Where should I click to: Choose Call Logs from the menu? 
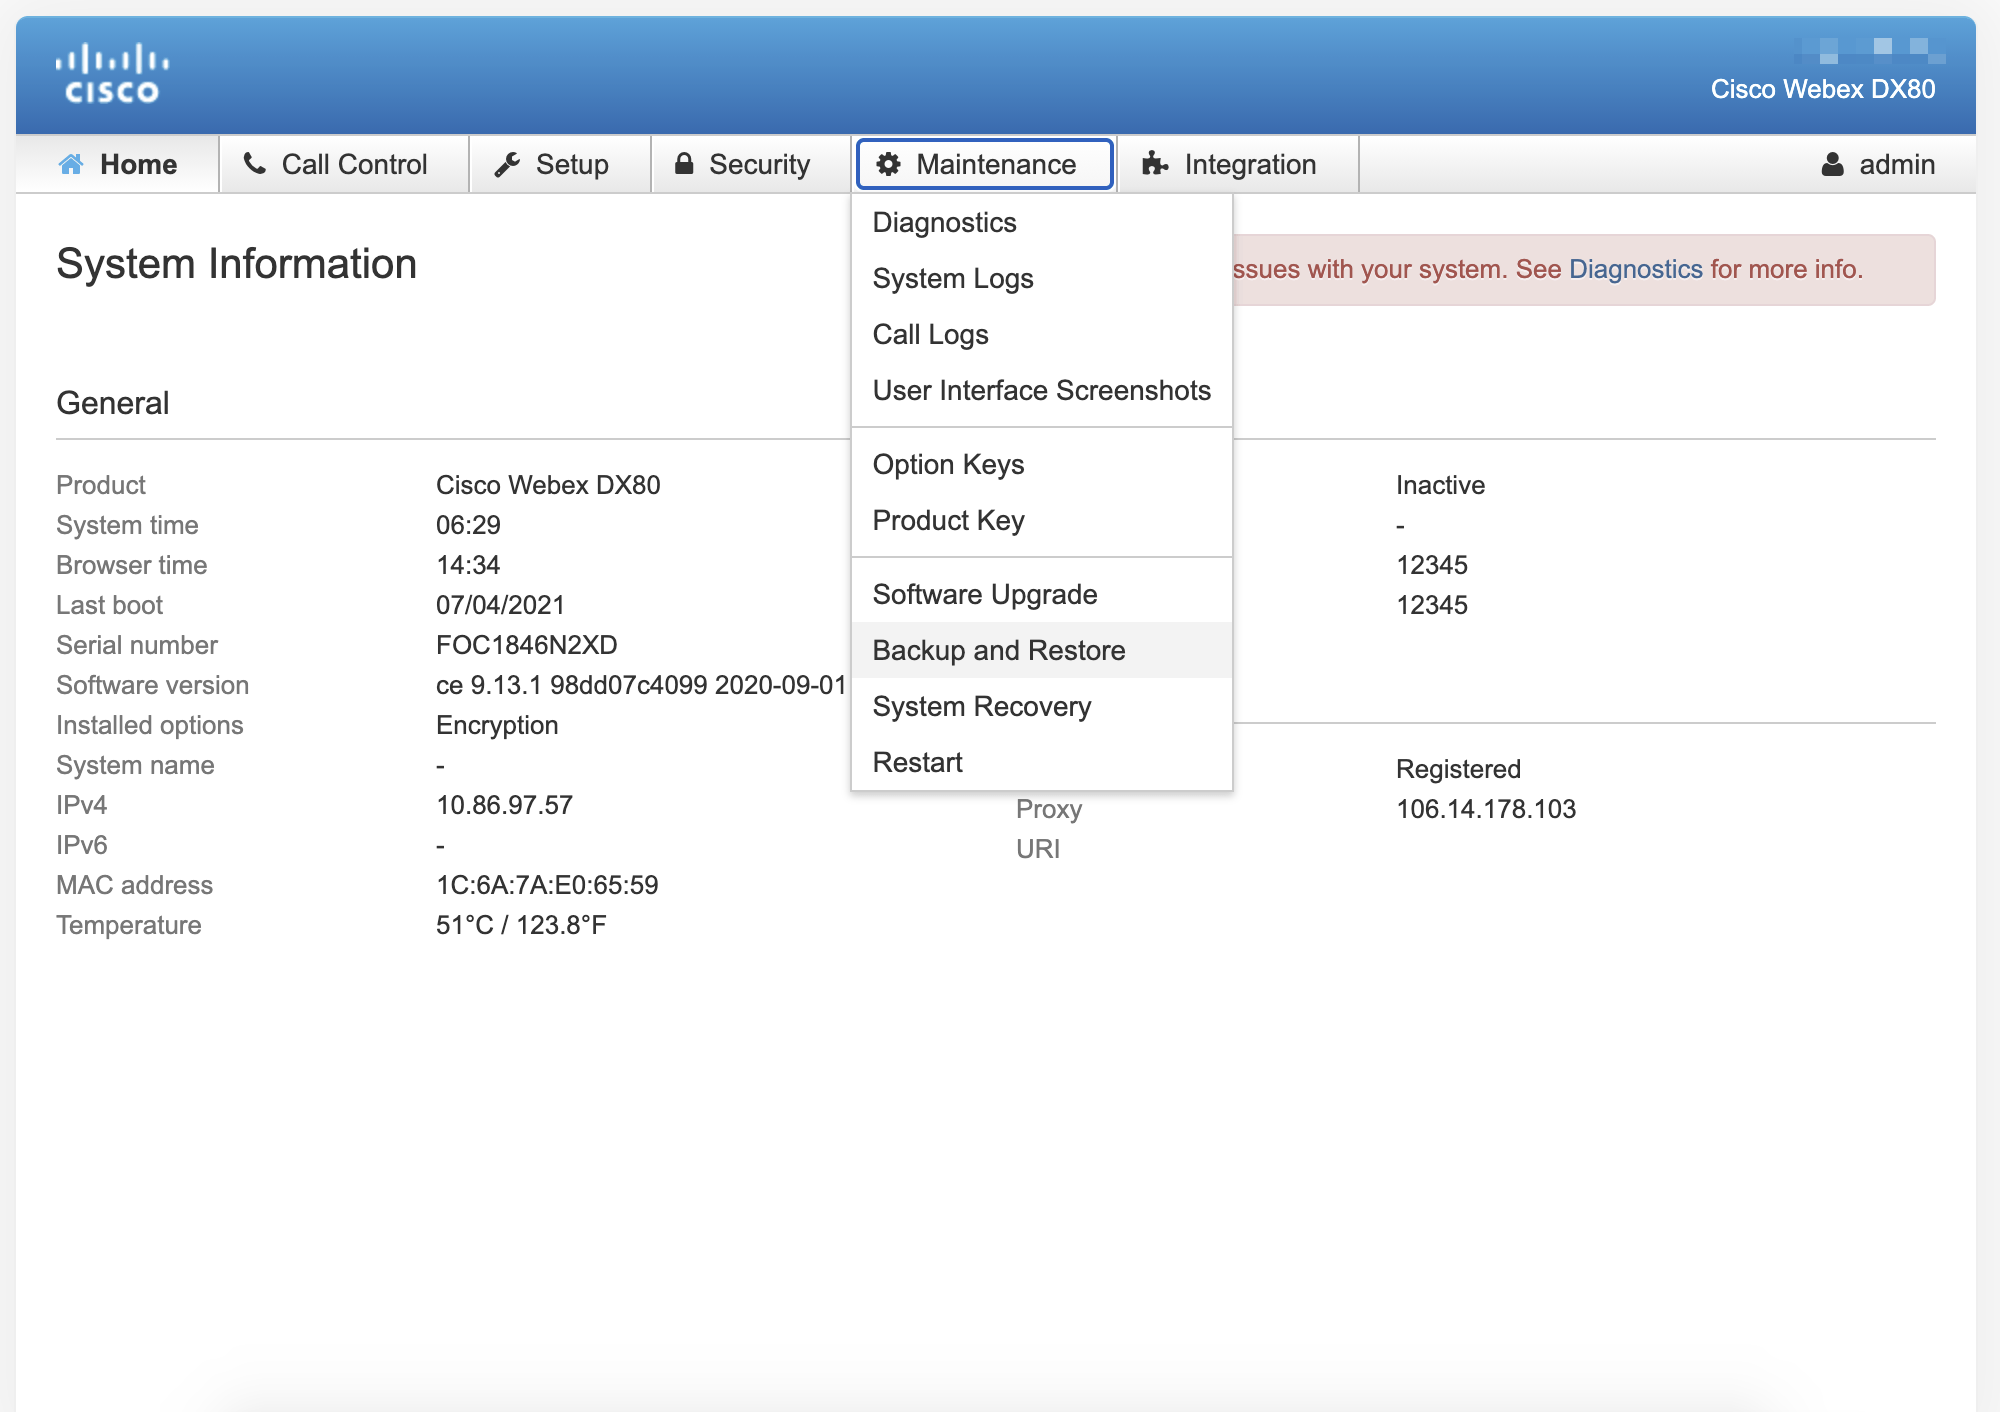[x=1042, y=334]
